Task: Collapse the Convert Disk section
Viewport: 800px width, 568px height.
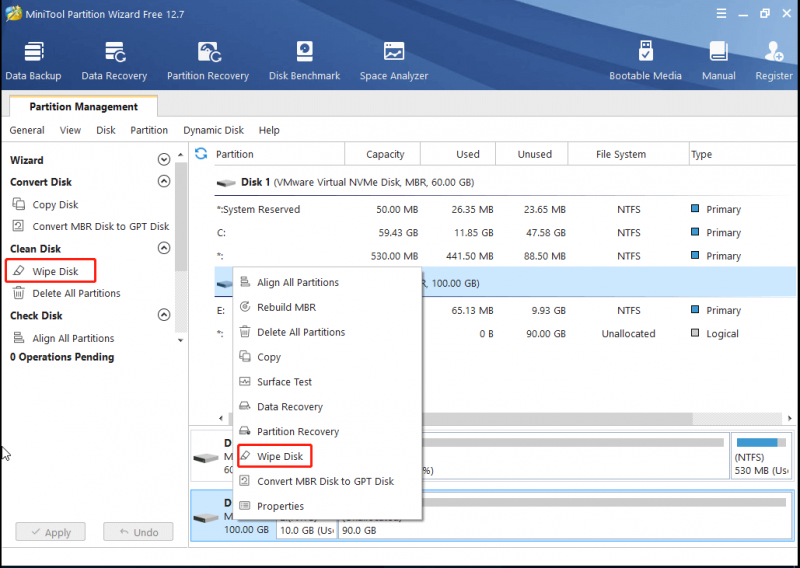Action: click(x=164, y=181)
